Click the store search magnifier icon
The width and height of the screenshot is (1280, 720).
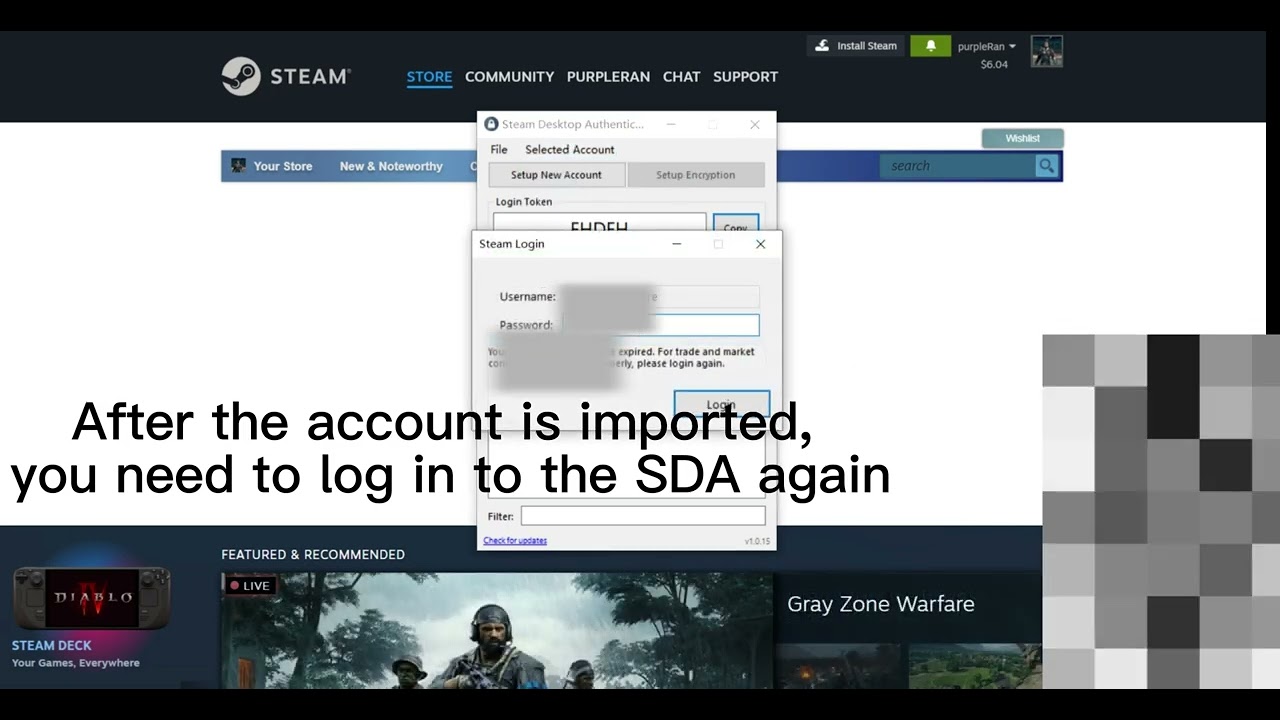pos(1046,166)
